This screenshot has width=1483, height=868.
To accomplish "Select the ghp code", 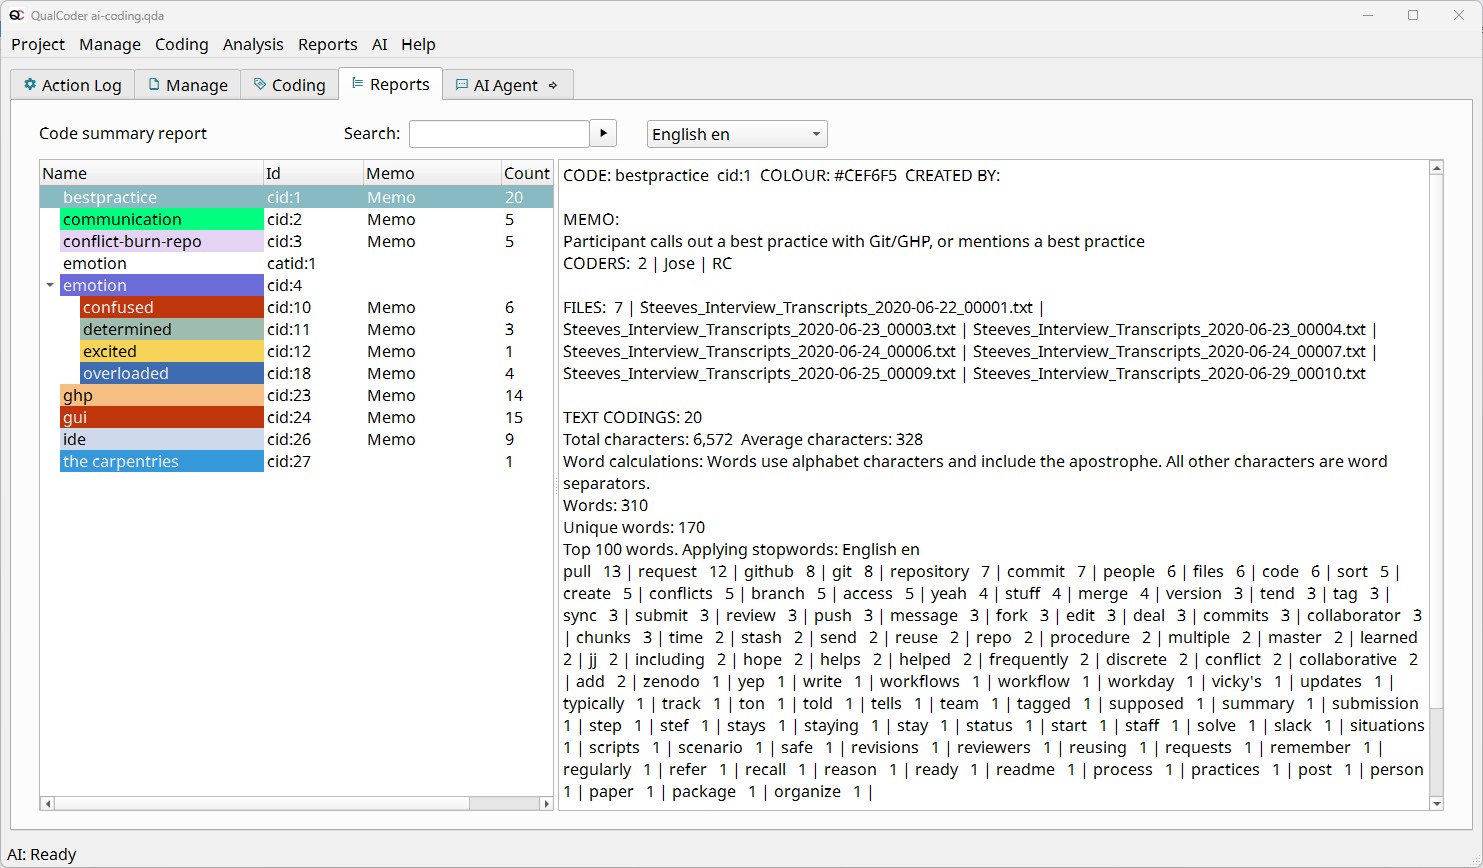I will click(162, 395).
